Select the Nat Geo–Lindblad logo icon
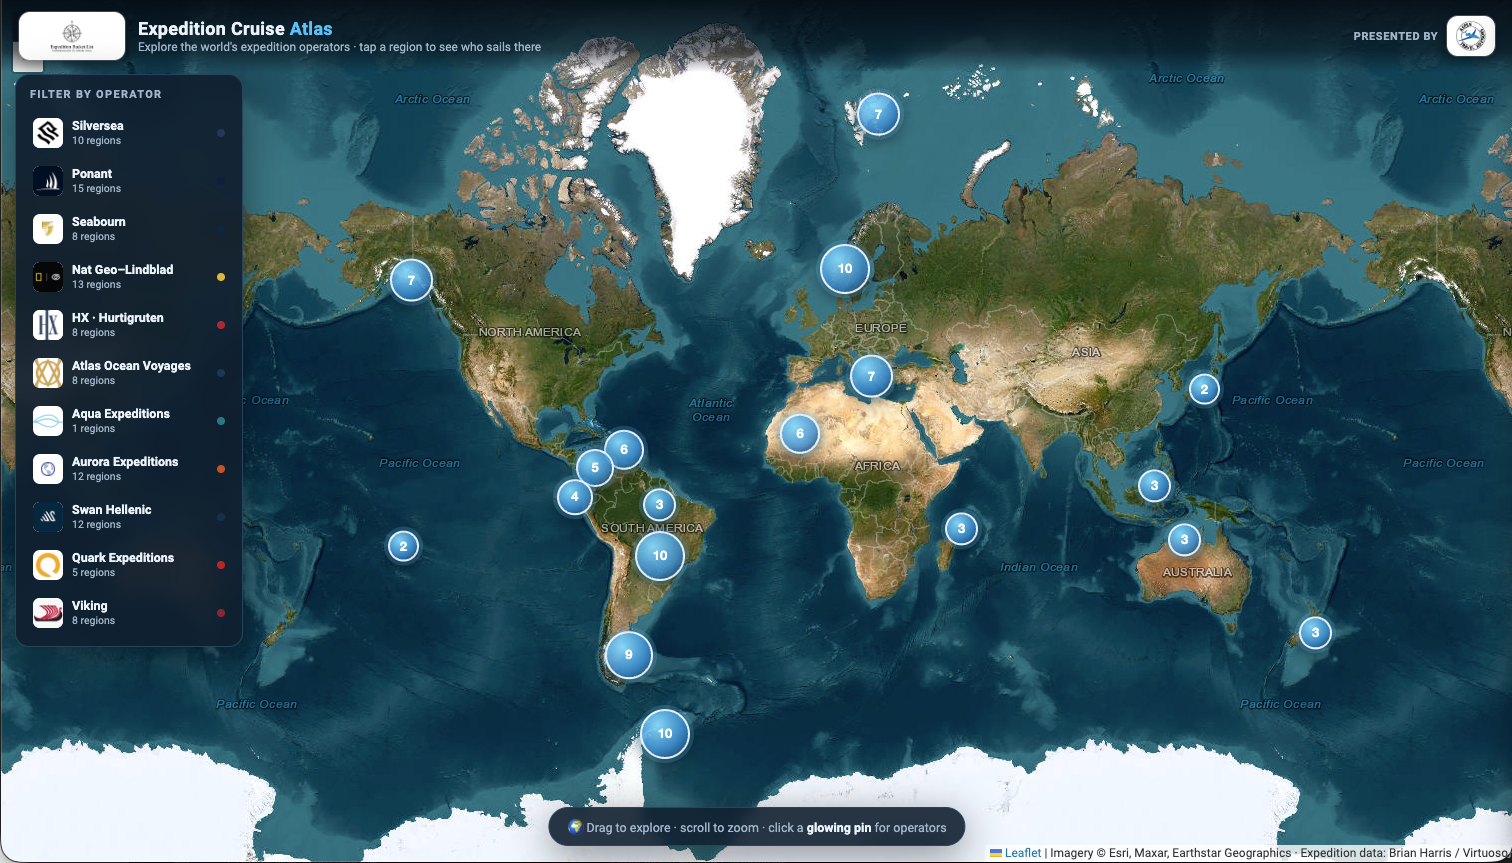Image resolution: width=1512 pixels, height=863 pixels. point(48,277)
